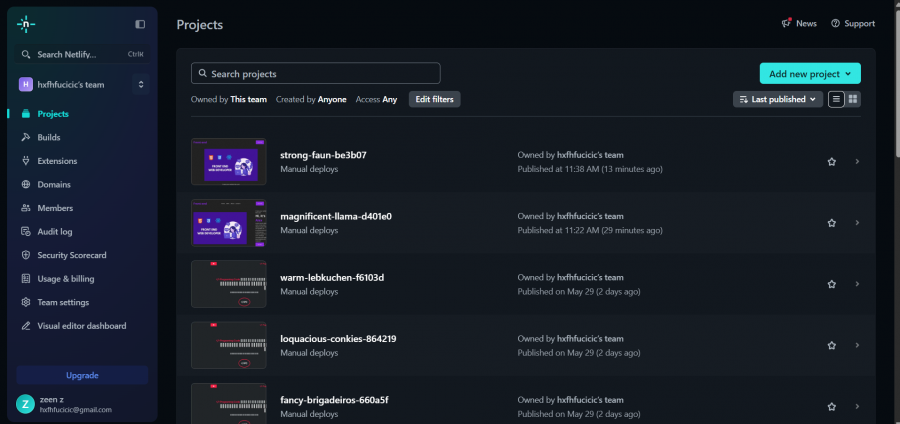This screenshot has height=424, width=900.
Task: Switch to list view layout
Action: [x=836, y=99]
